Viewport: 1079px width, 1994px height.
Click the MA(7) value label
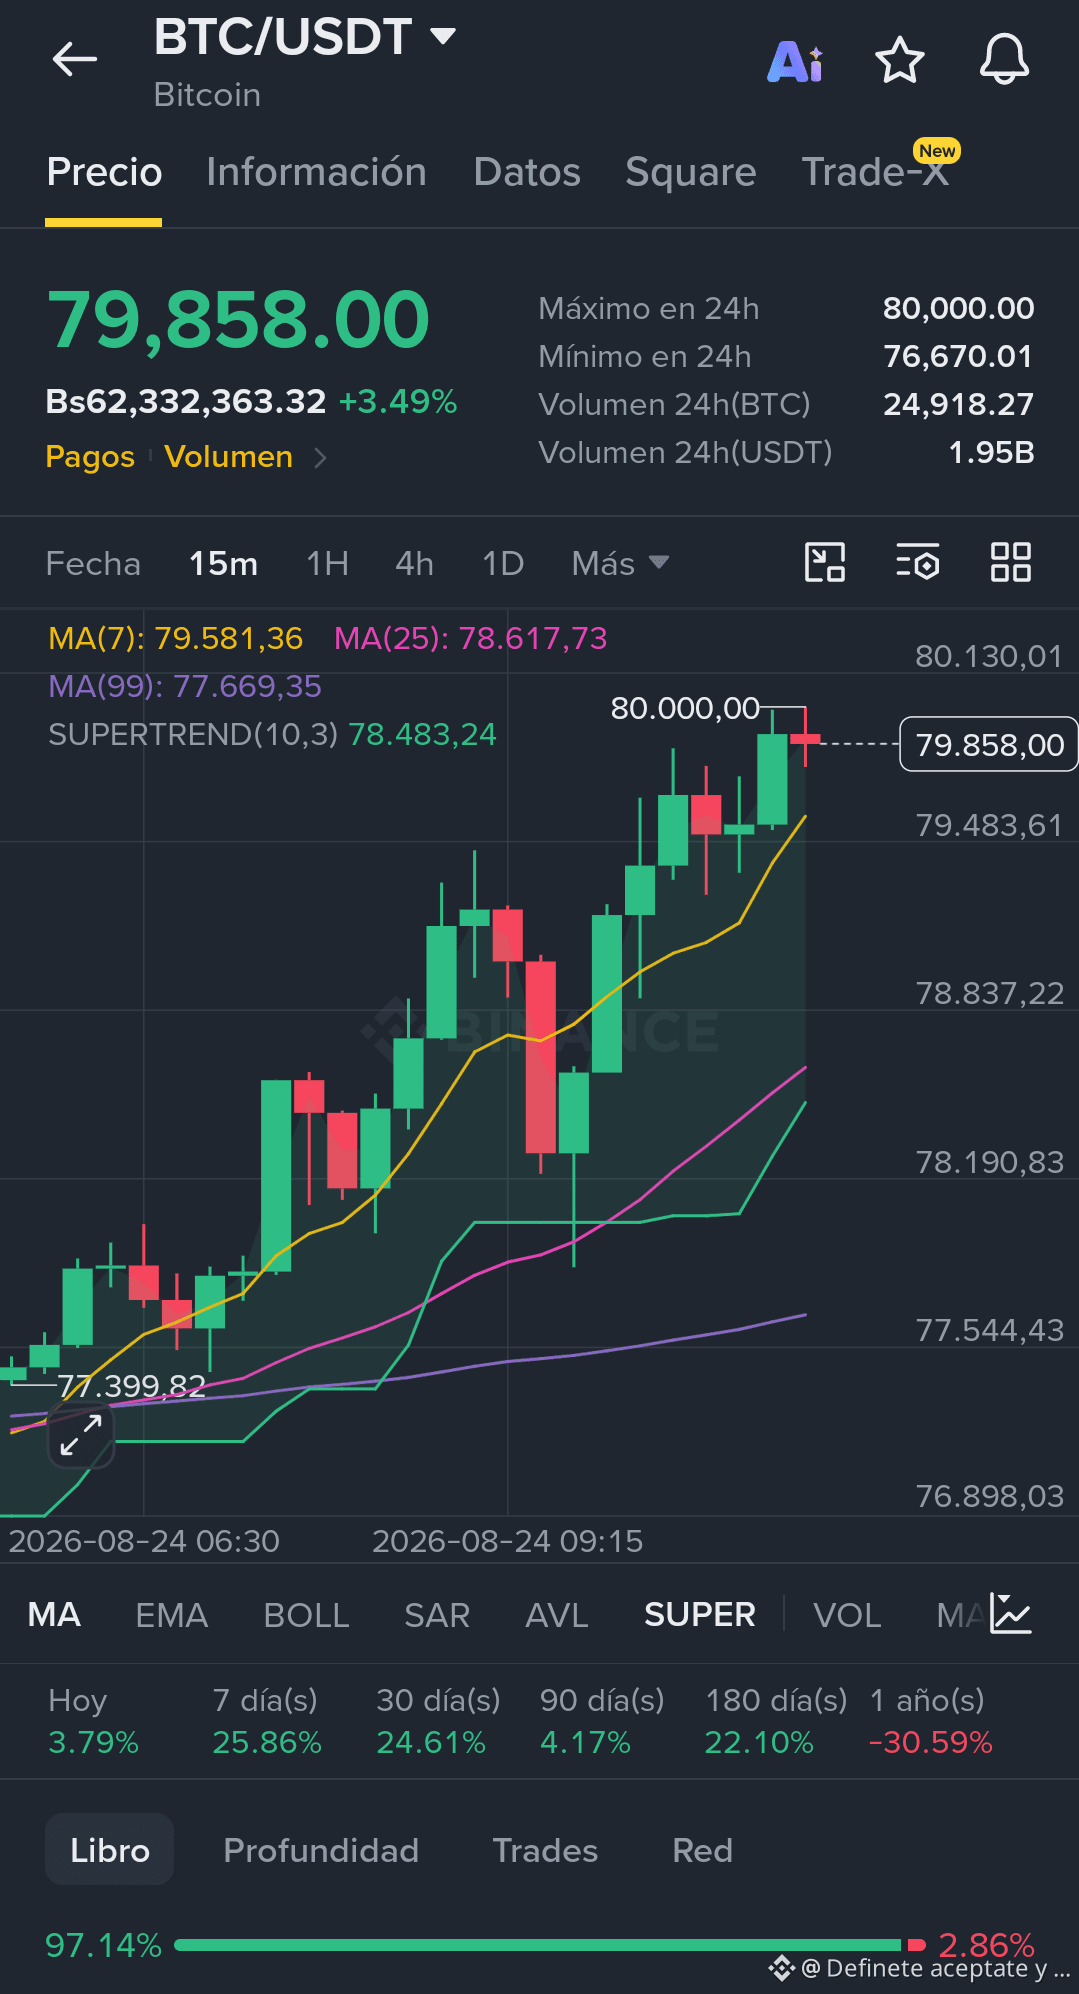click(175, 638)
